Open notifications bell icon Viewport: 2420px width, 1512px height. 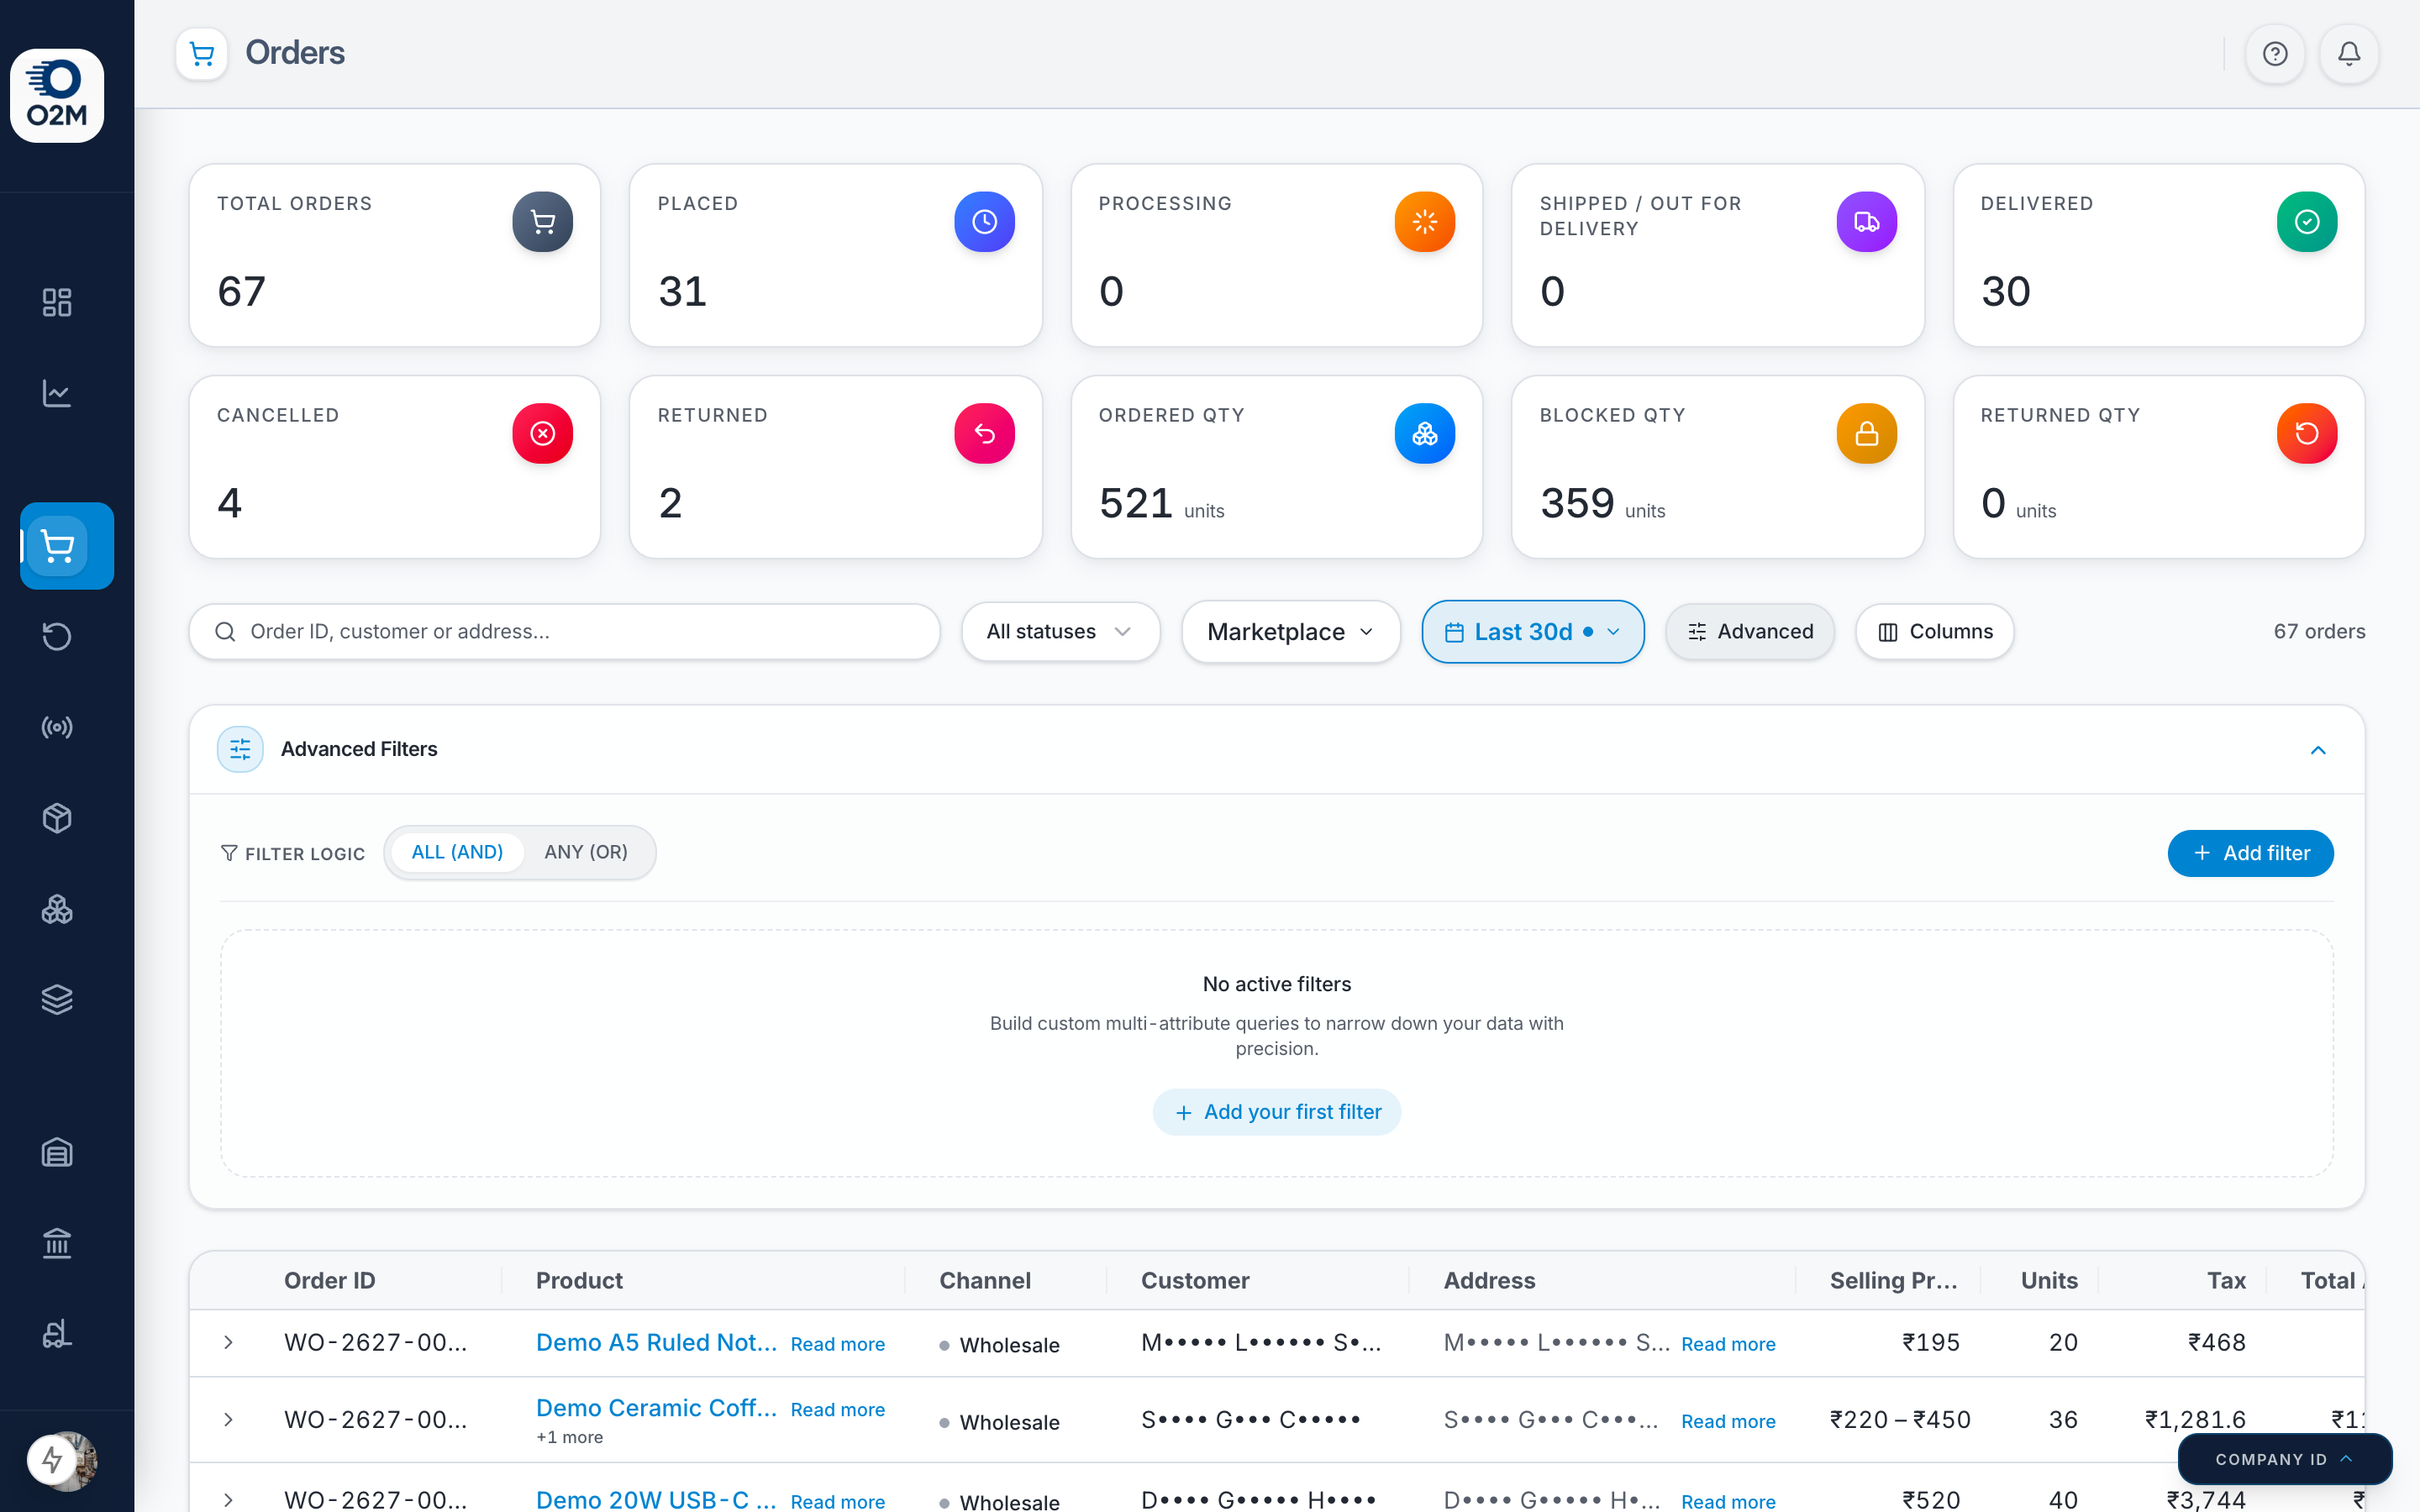[x=2349, y=53]
